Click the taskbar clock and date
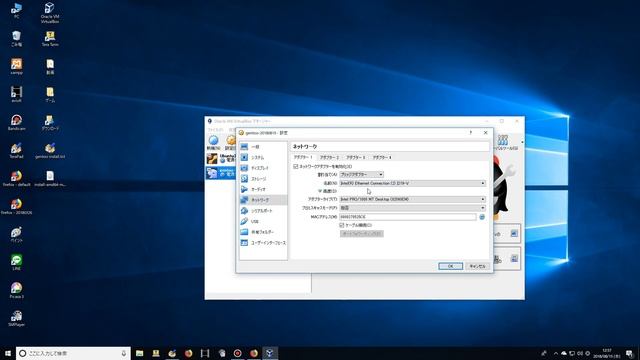Screen dimensions: 640x360 607,353
